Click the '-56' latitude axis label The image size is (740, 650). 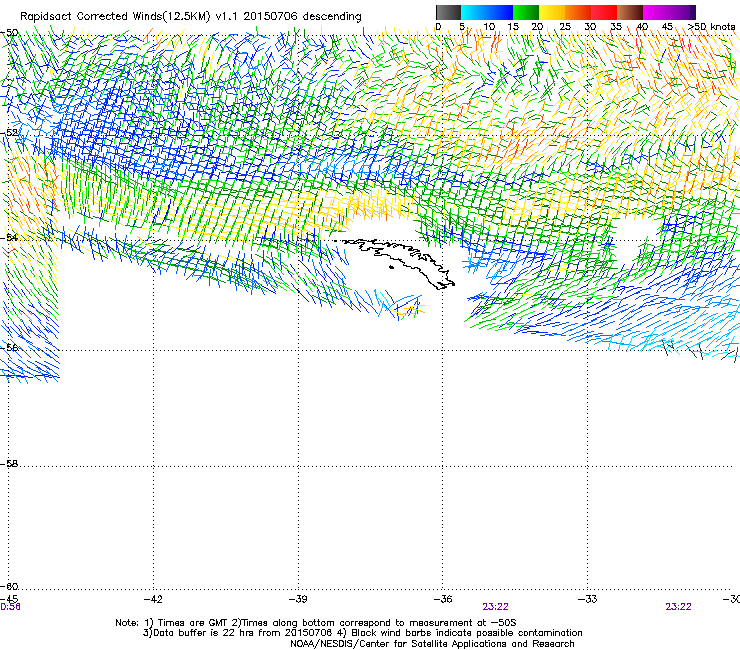coord(9,347)
